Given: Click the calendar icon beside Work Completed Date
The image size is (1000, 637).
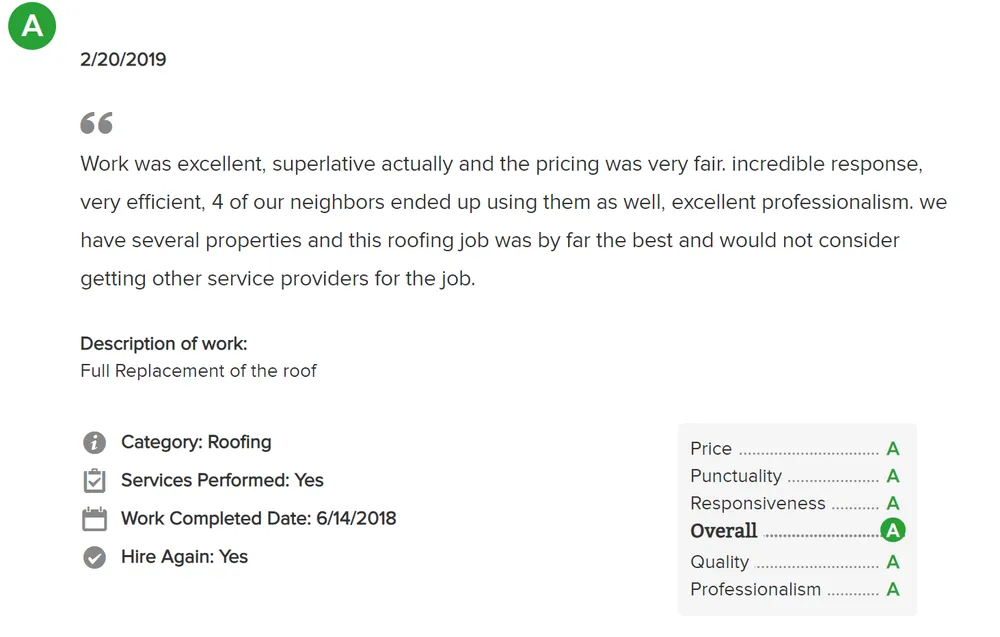Looking at the screenshot, I should [x=94, y=519].
